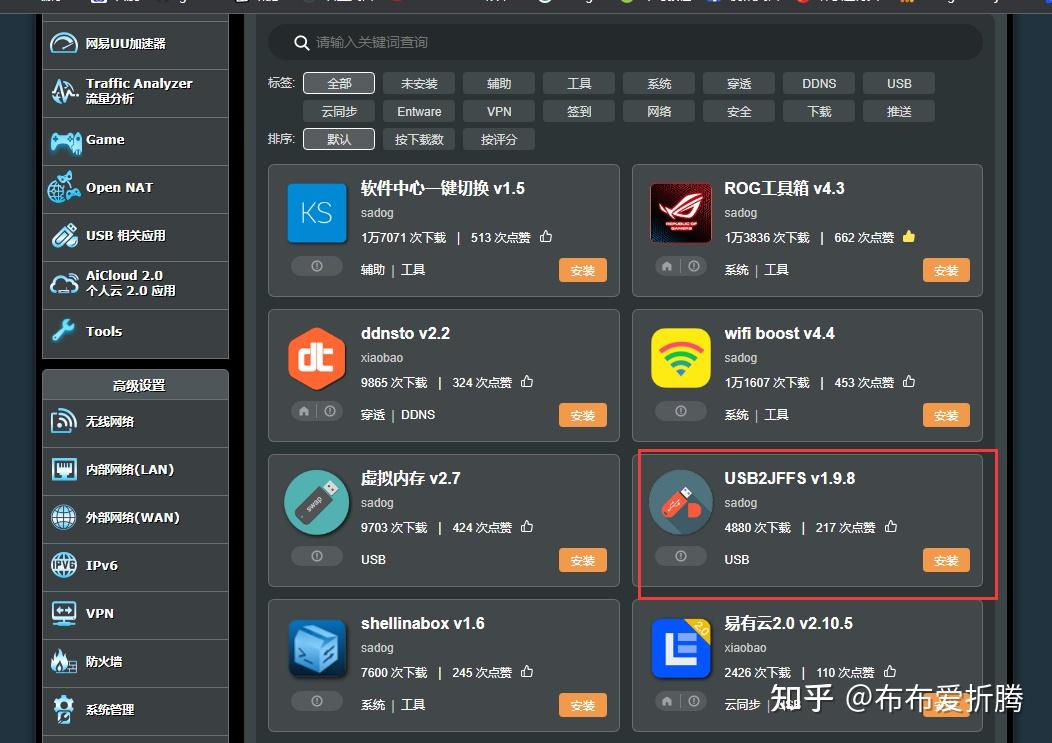The width and height of the screenshot is (1052, 743).
Task: Go to 内部网络(LAN) settings
Action: [136, 470]
